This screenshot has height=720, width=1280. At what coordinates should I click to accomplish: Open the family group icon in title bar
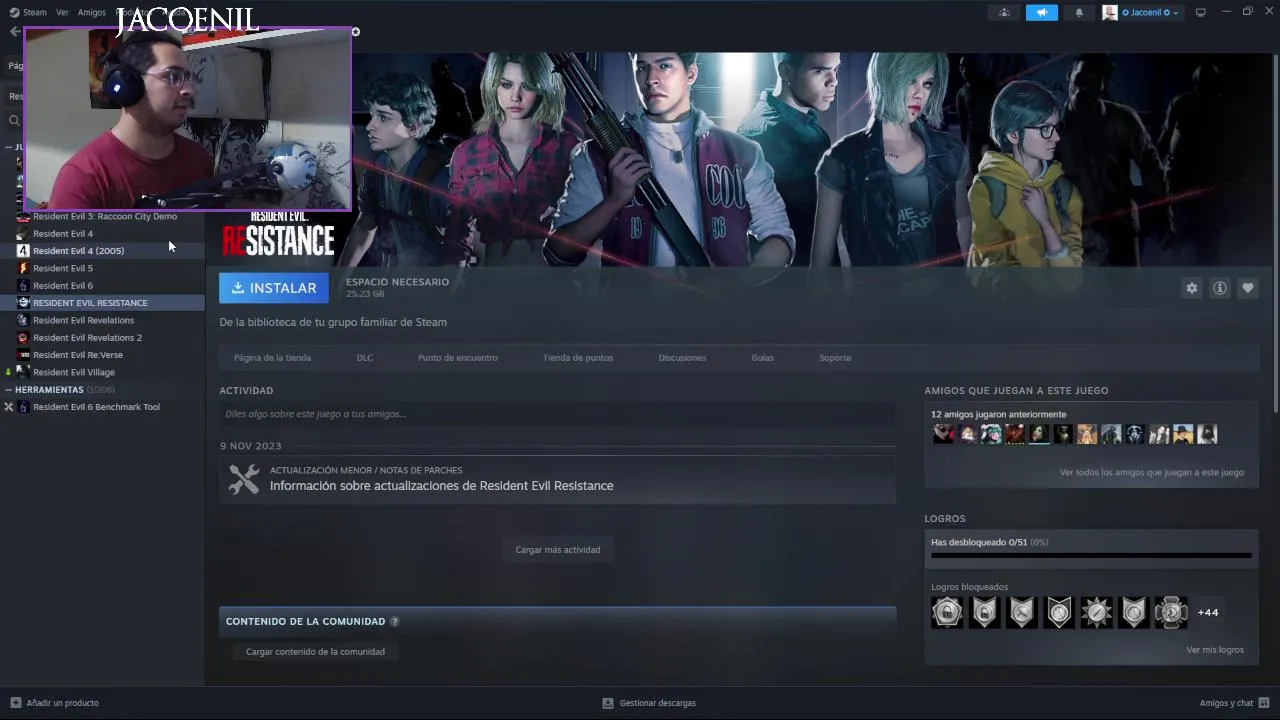point(1004,12)
